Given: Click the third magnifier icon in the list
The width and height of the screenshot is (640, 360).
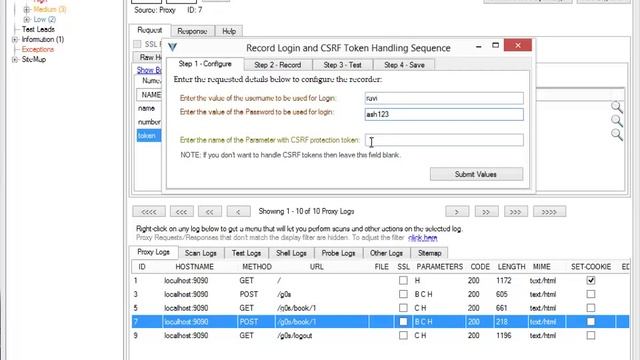Looking at the screenshot, I should (x=617, y=135).
